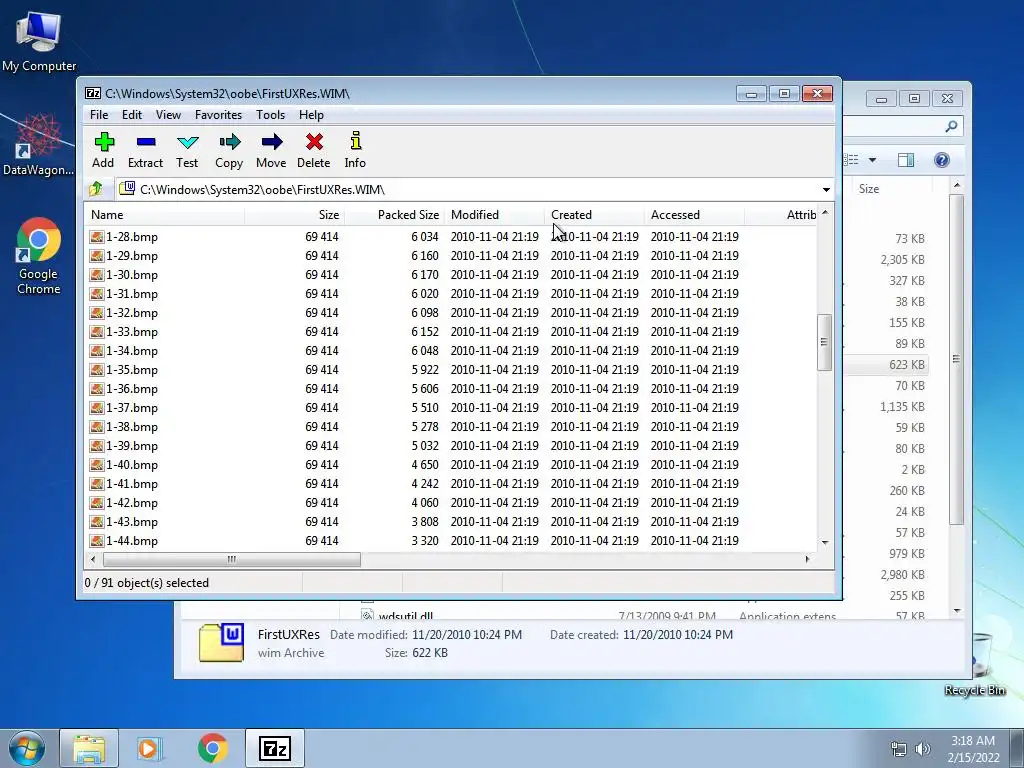Viewport: 1024px width, 768px height.
Task: Select the row 1-42.bmp
Action: (451, 503)
